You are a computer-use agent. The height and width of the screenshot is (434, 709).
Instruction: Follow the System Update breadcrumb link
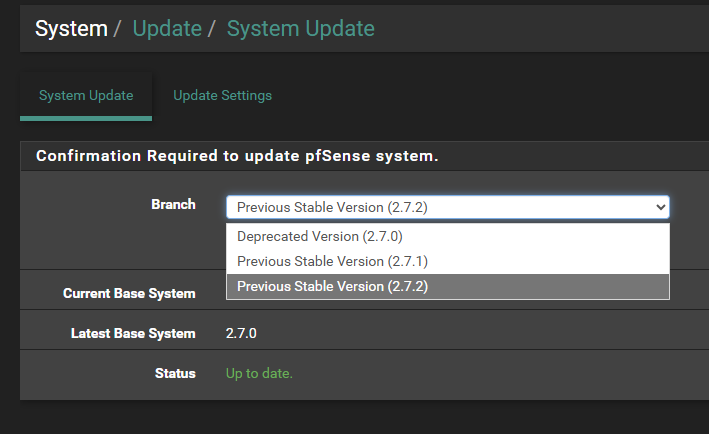(300, 28)
